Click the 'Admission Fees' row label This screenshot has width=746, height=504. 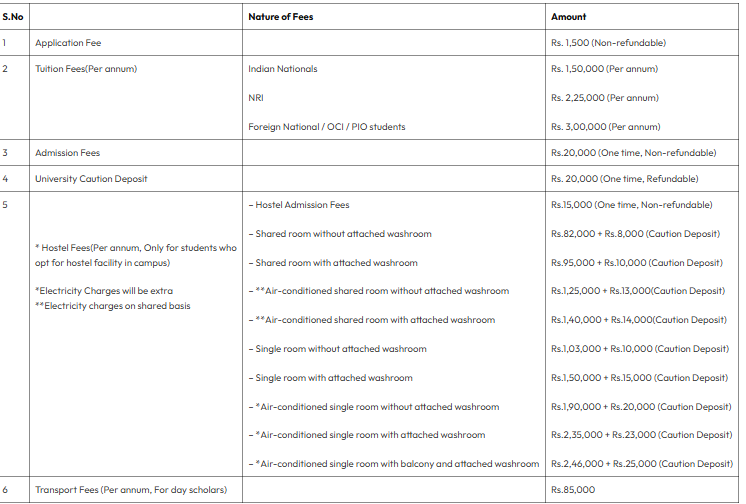pos(68,153)
